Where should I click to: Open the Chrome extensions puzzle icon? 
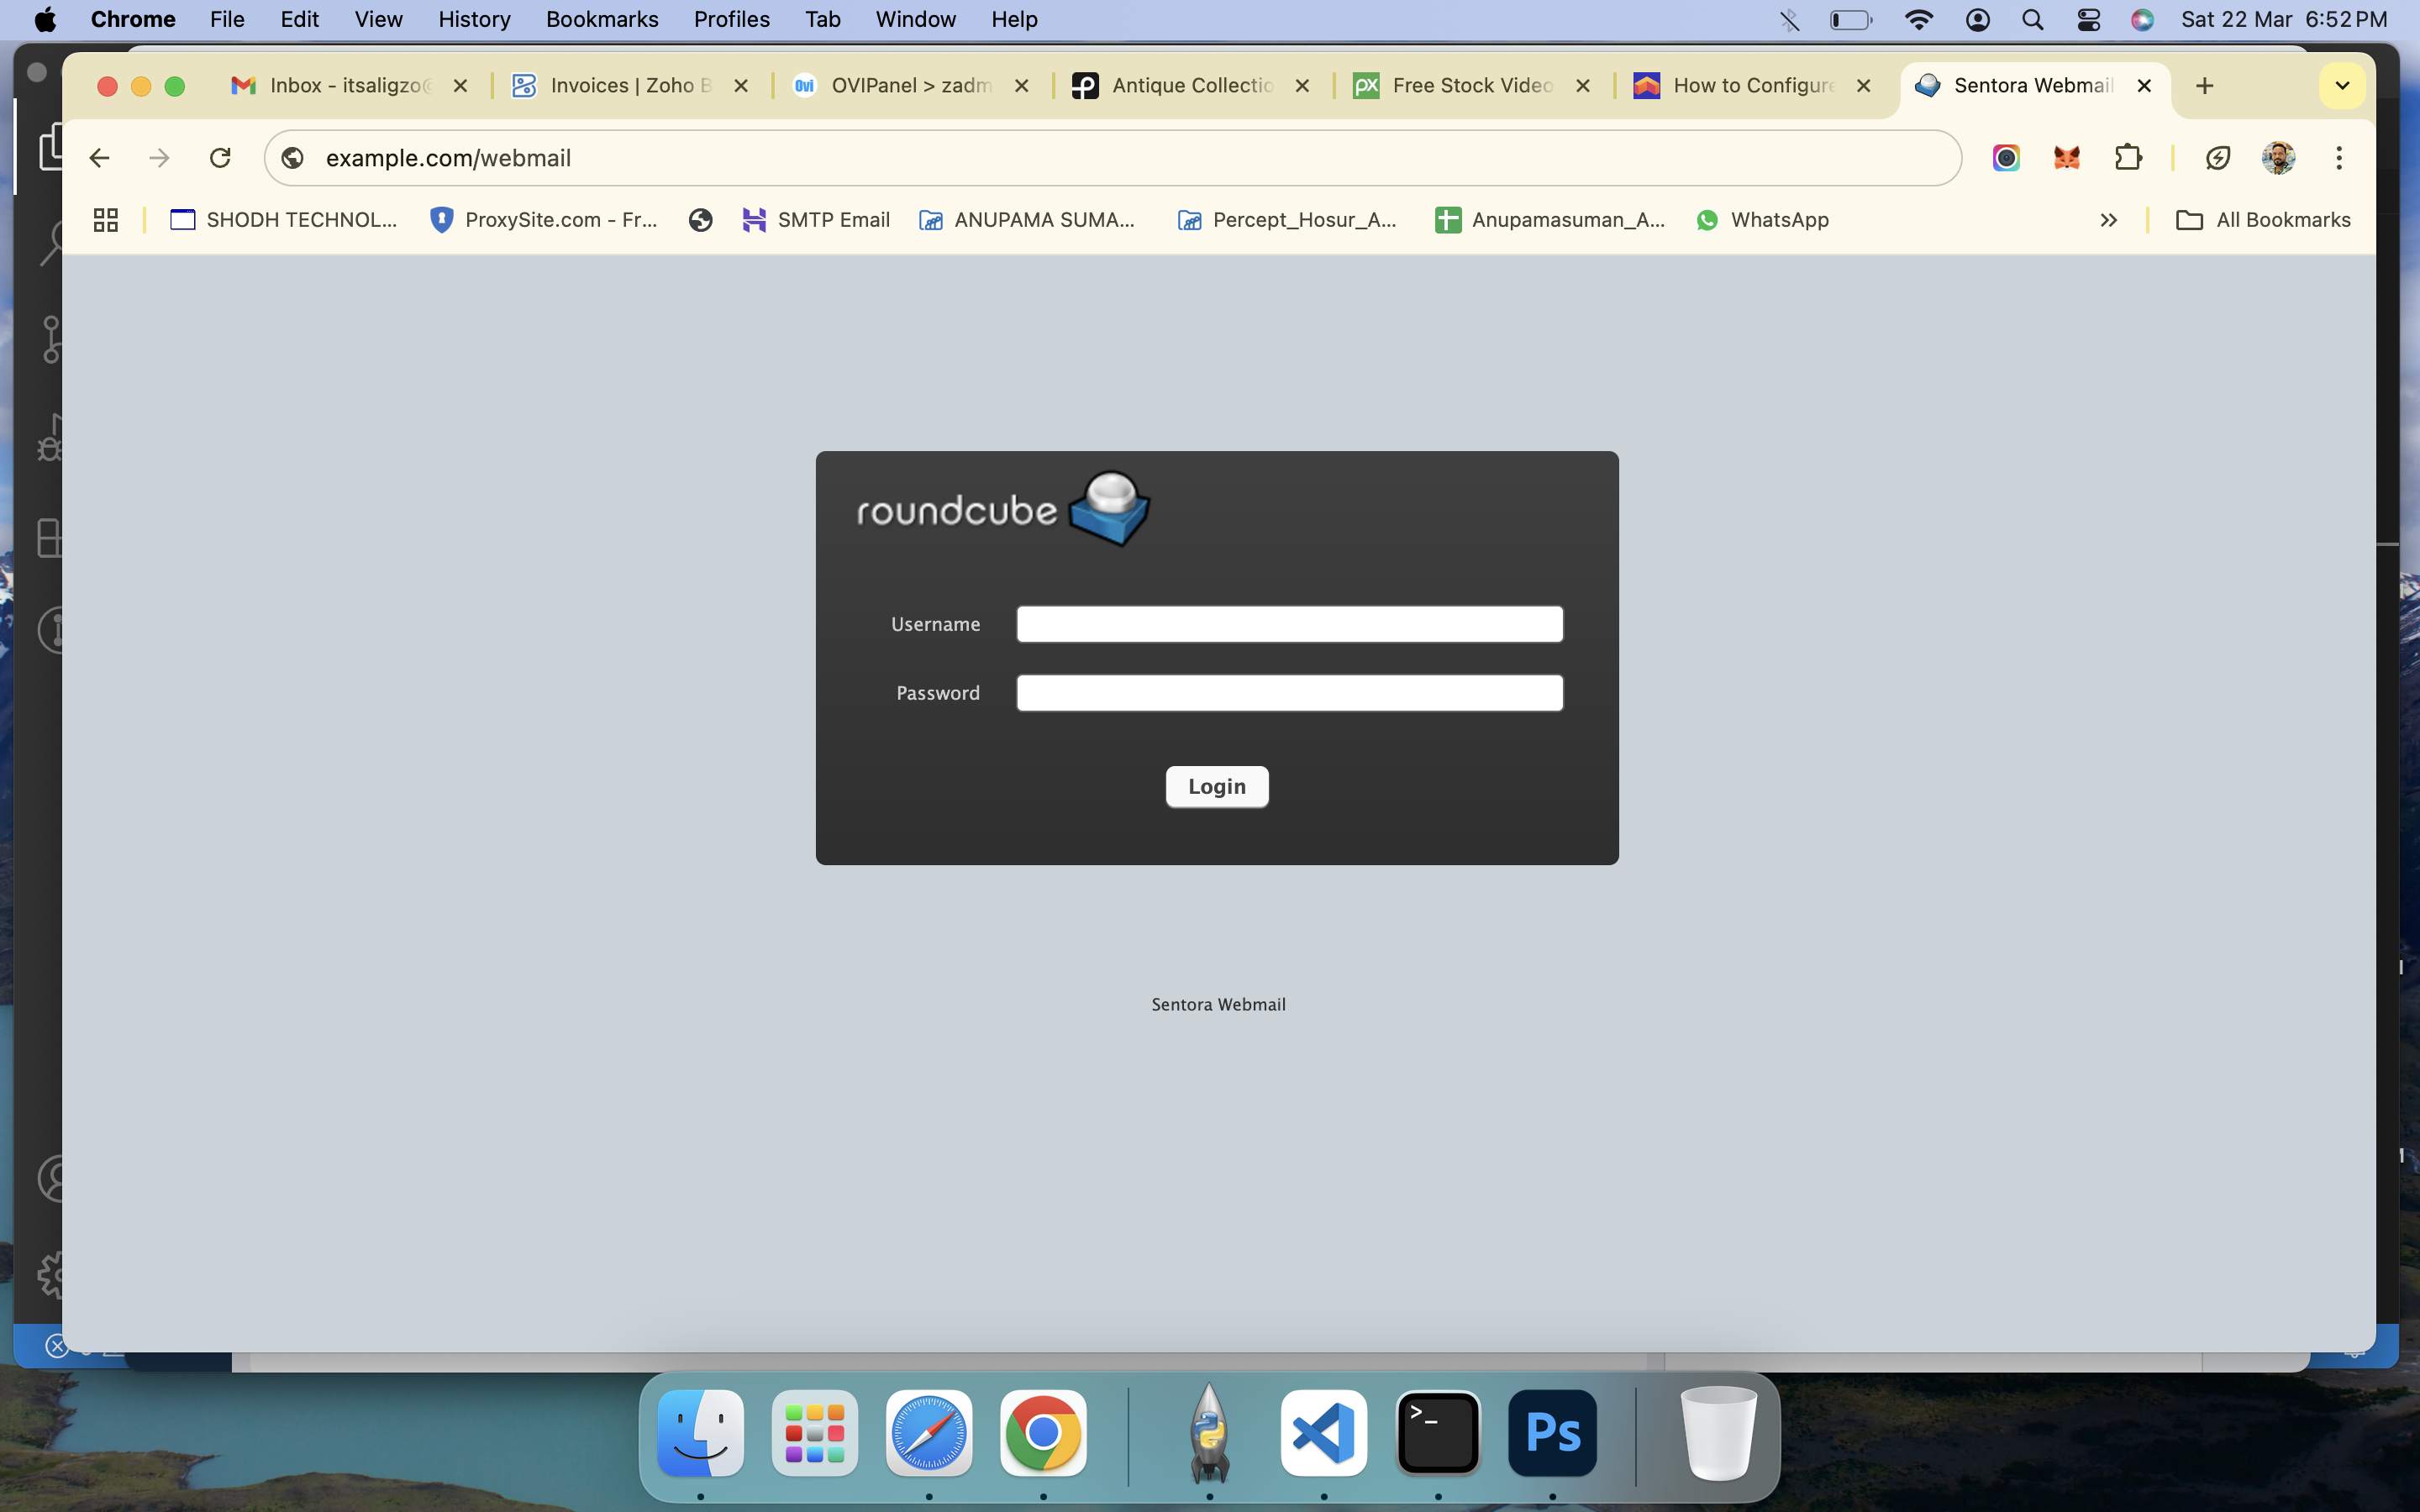coord(2128,158)
